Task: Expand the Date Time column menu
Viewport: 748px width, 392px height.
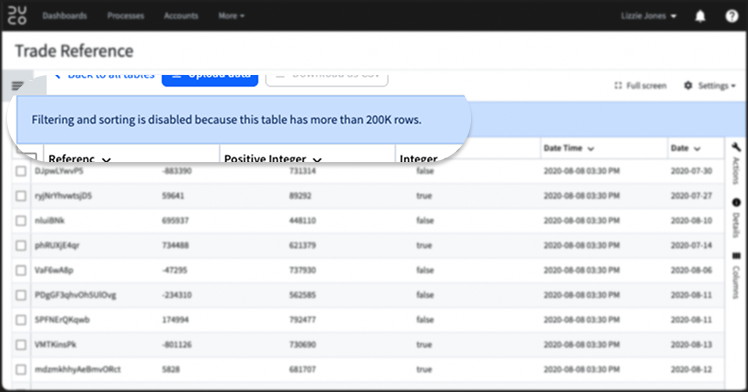Action: 591,148
